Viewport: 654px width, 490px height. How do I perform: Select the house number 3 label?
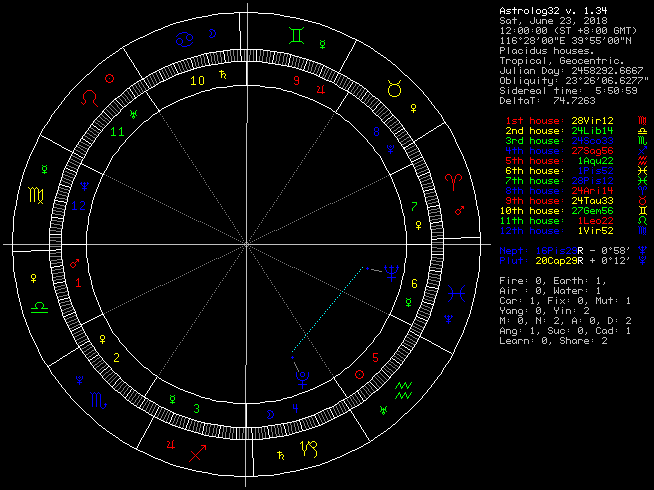click(x=196, y=409)
